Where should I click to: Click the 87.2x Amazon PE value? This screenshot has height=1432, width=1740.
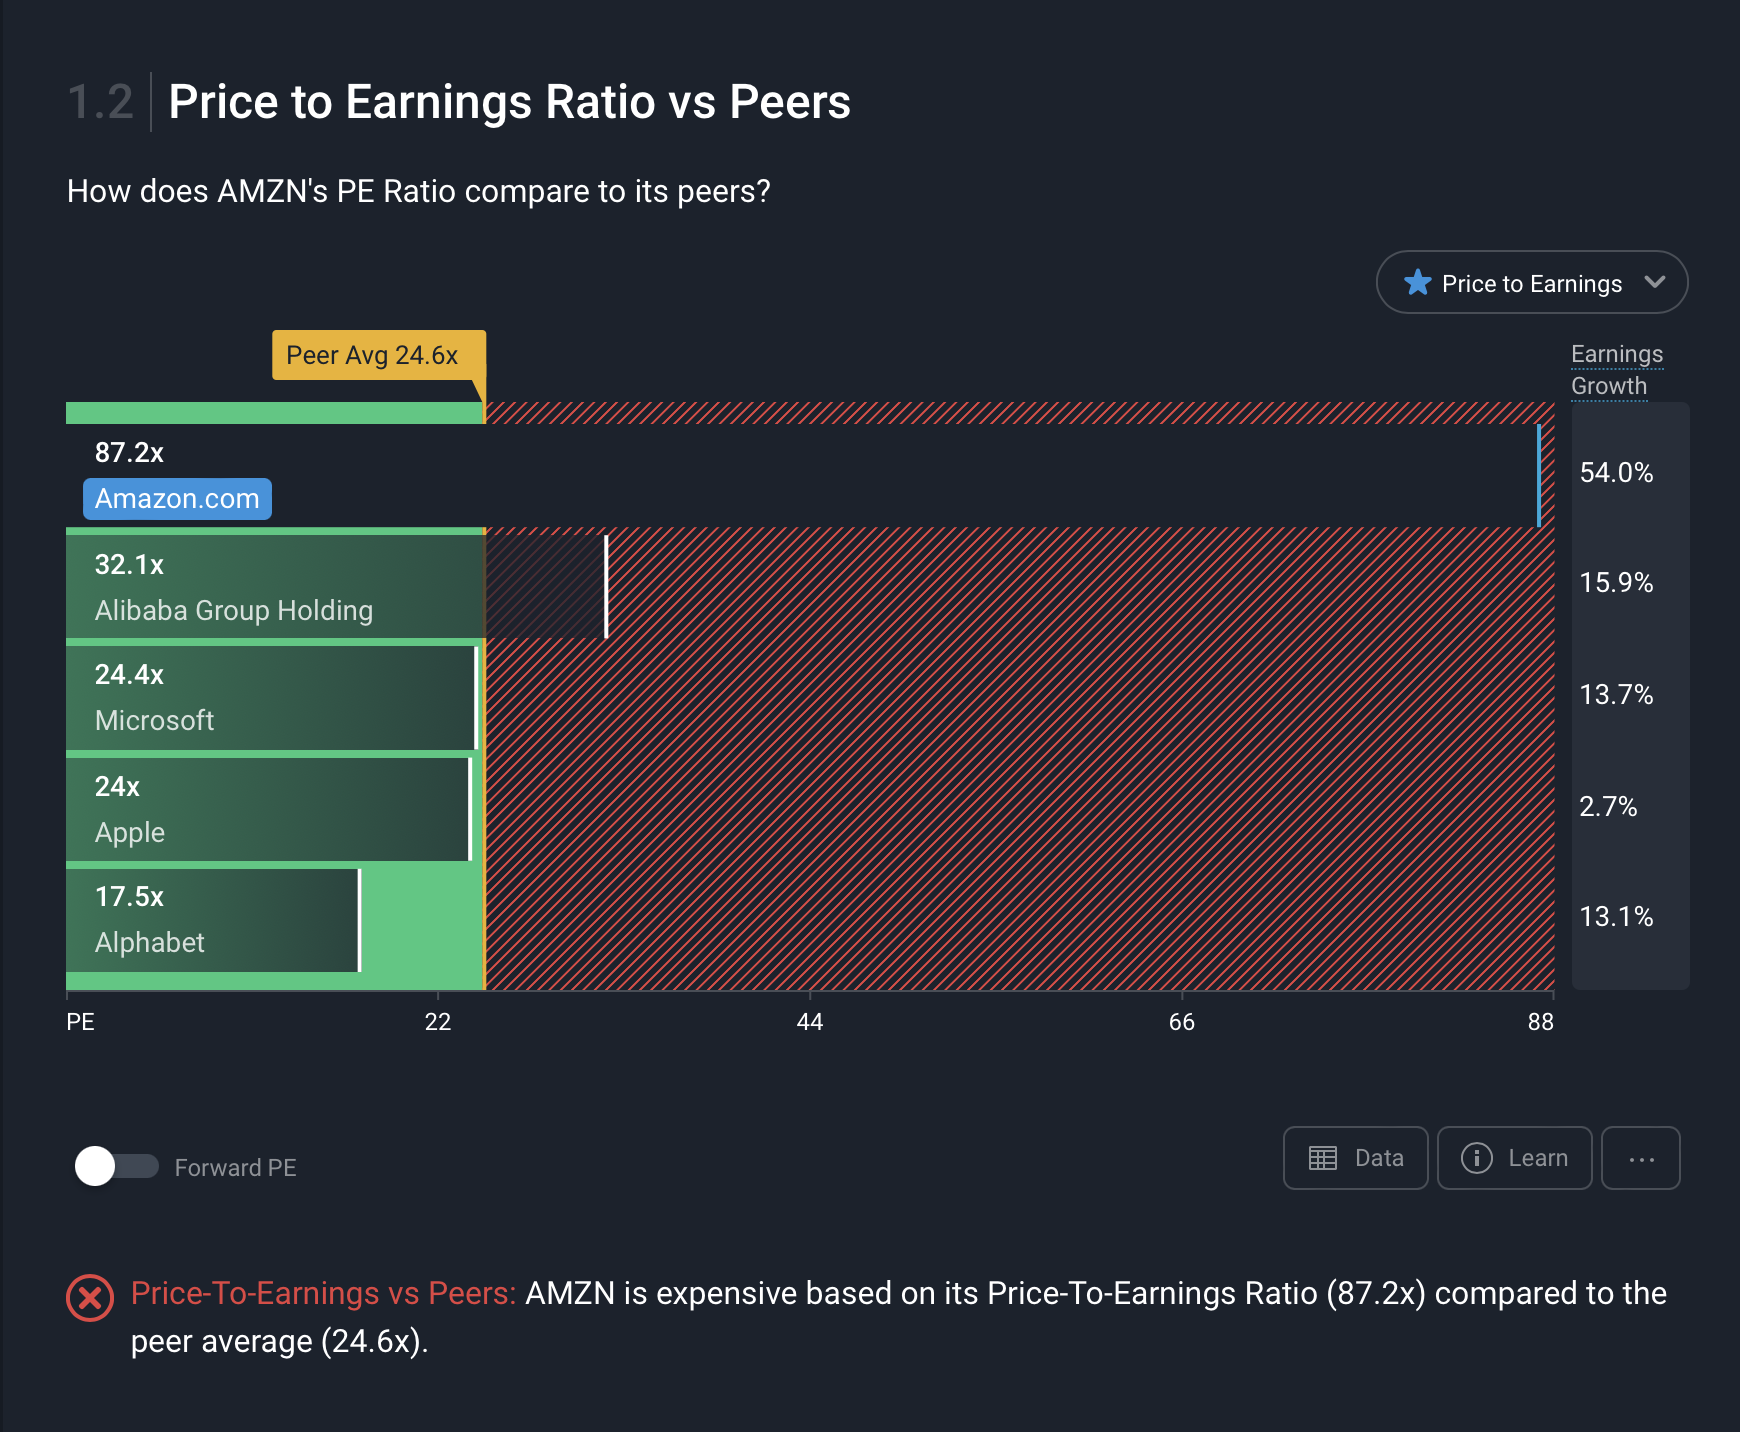129,452
